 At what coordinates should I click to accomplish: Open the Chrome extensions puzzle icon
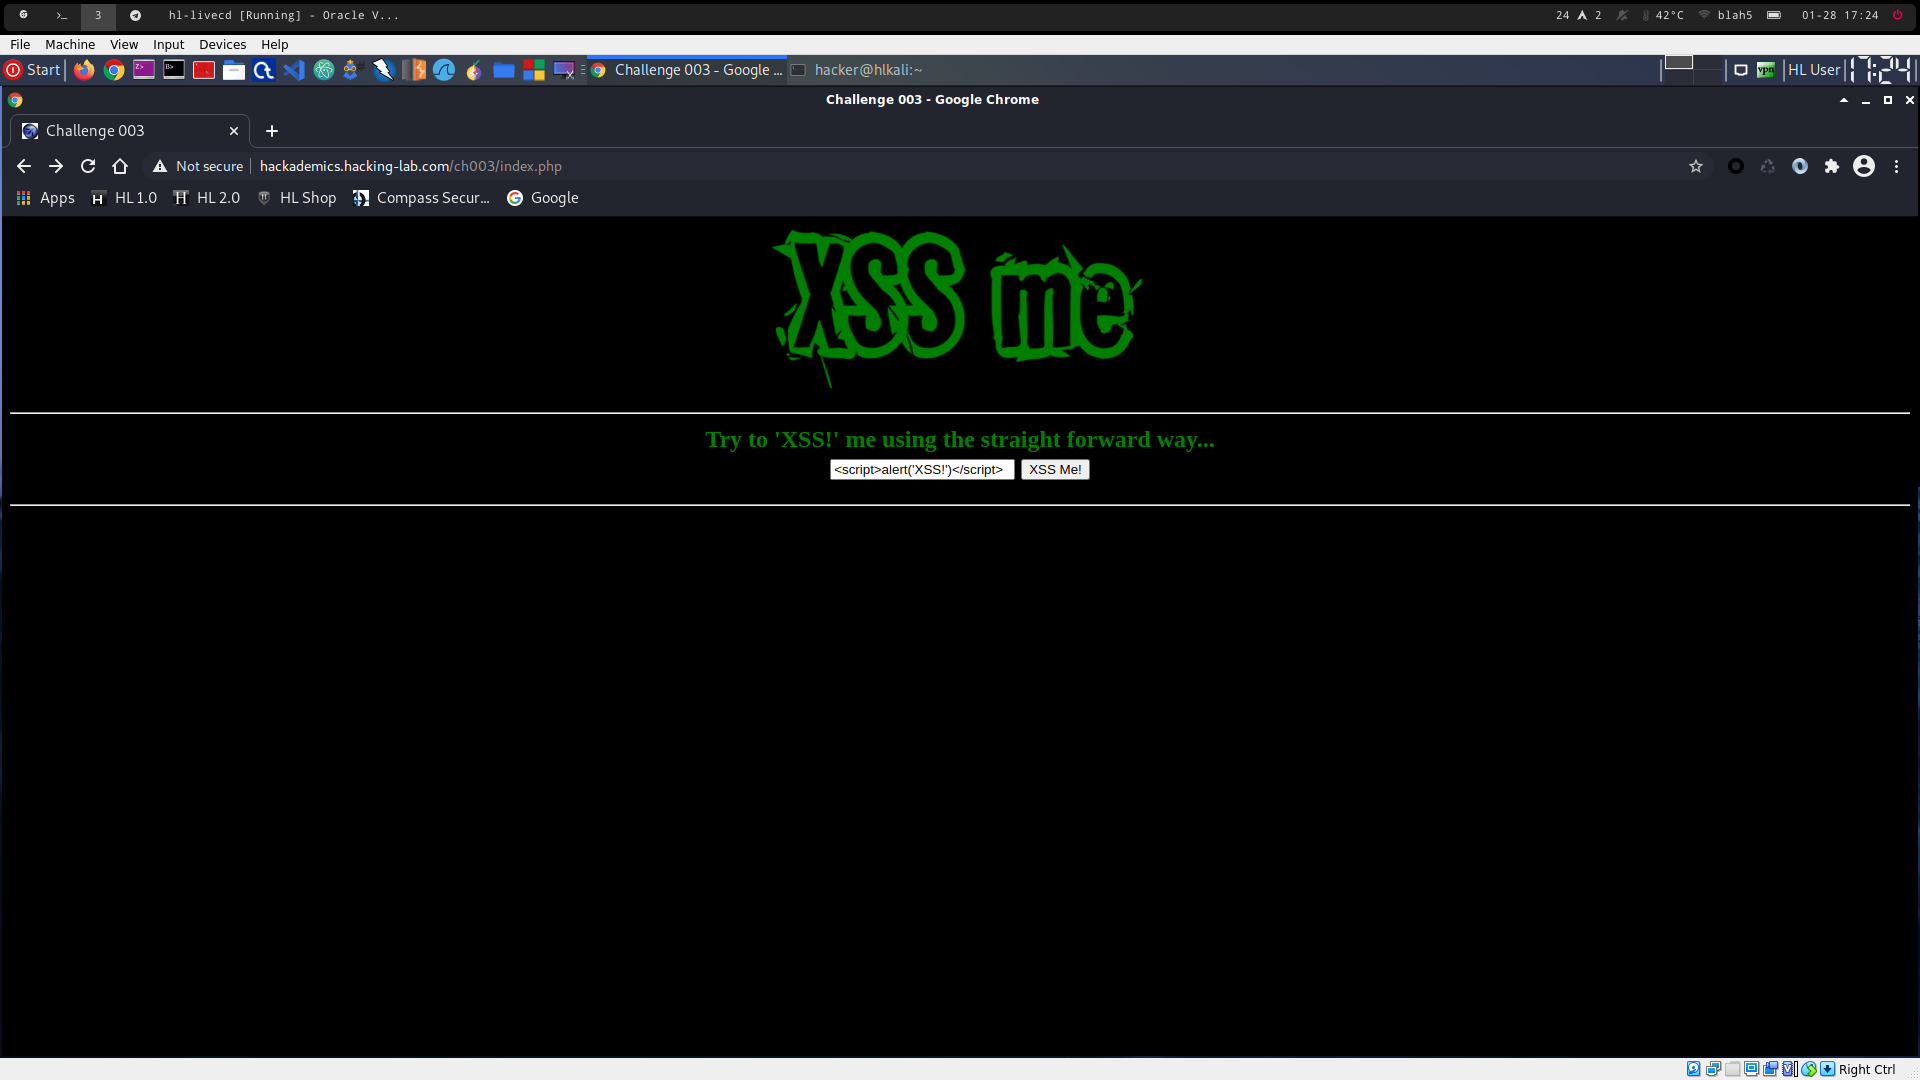1832,166
